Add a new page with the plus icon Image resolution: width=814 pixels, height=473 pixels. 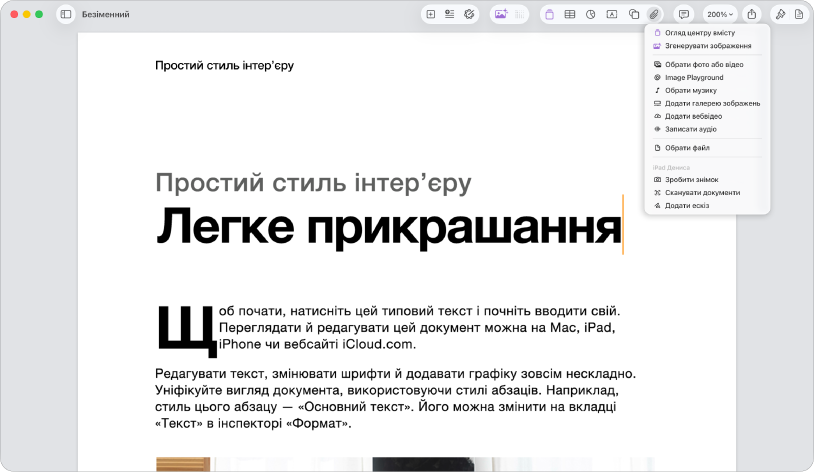pyautogui.click(x=430, y=15)
